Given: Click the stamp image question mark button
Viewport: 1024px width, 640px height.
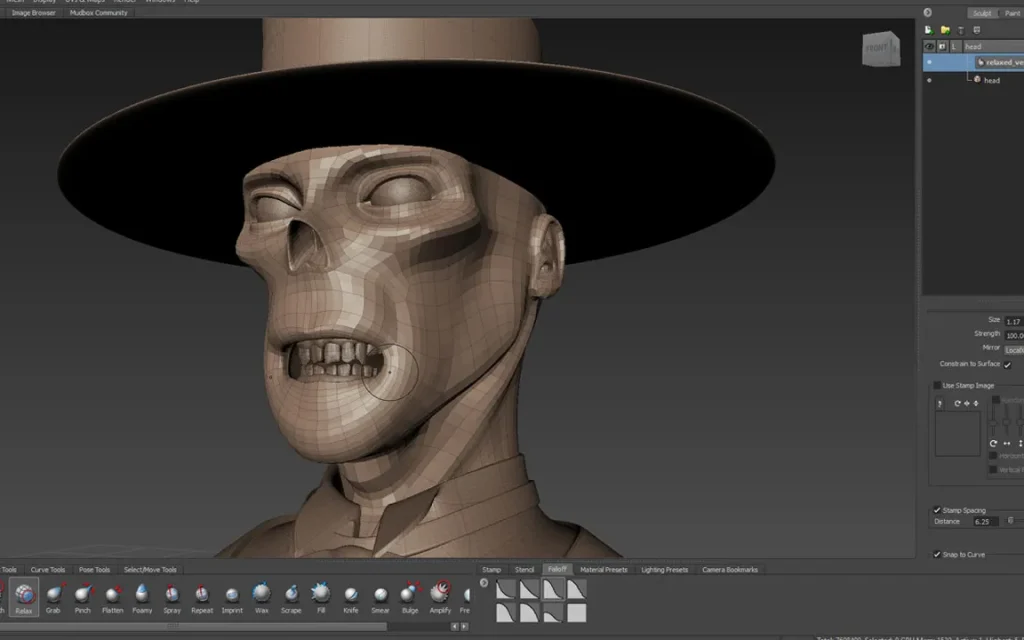Looking at the screenshot, I should click(x=940, y=404).
